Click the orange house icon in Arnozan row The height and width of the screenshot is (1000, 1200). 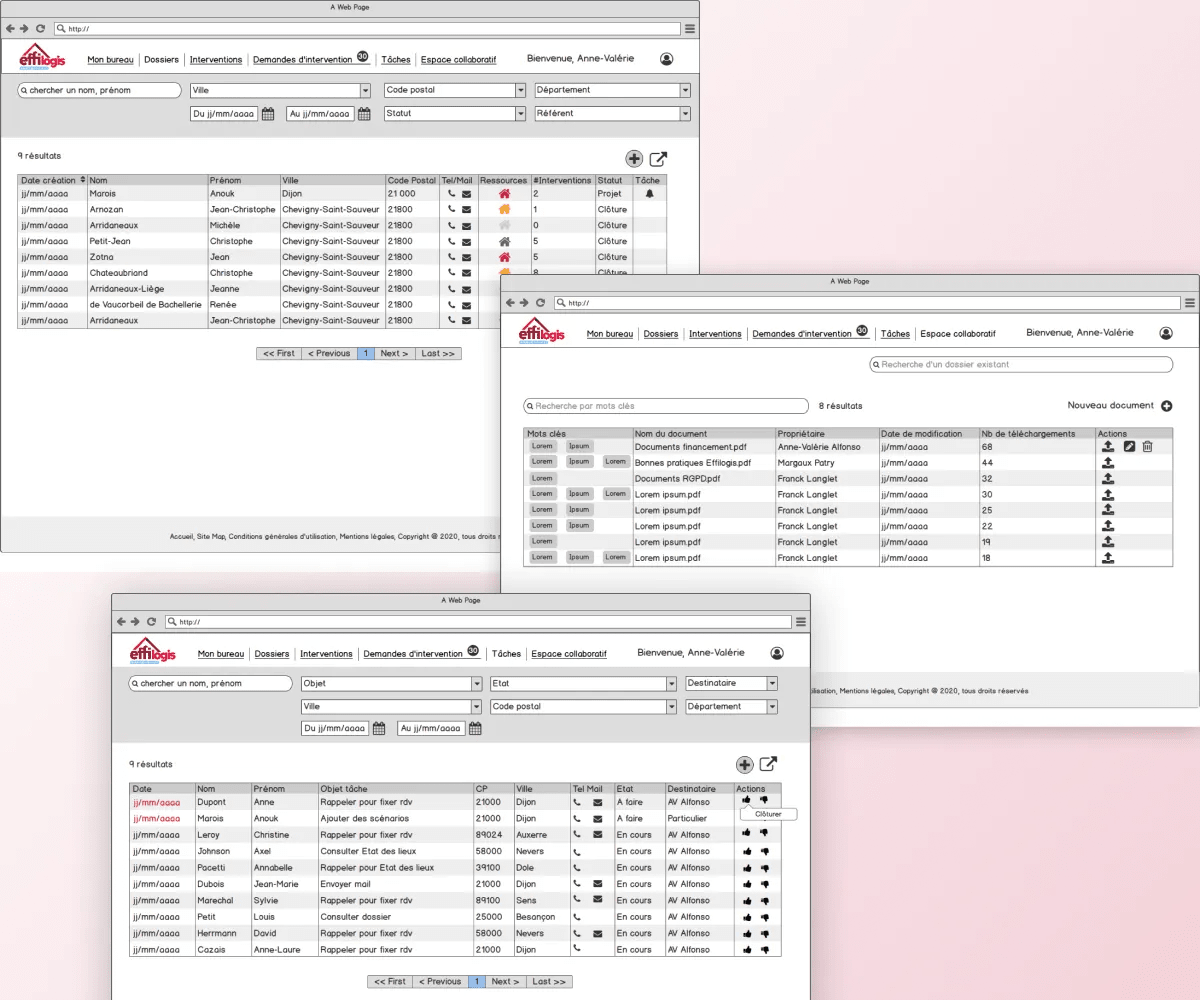click(504, 210)
